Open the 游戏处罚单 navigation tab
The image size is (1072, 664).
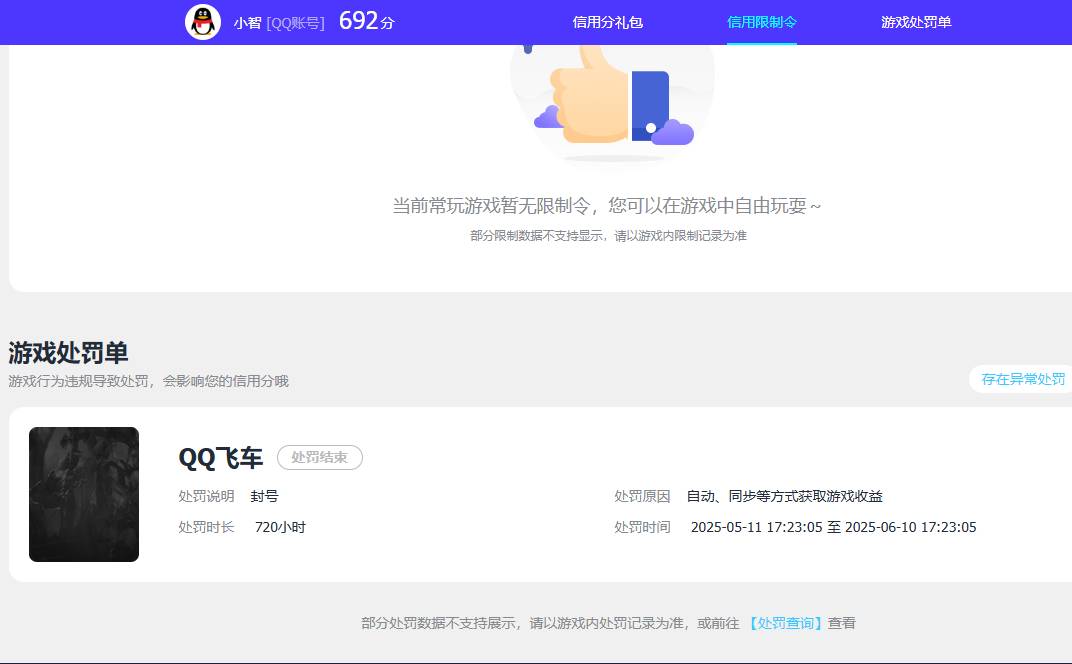coord(916,22)
